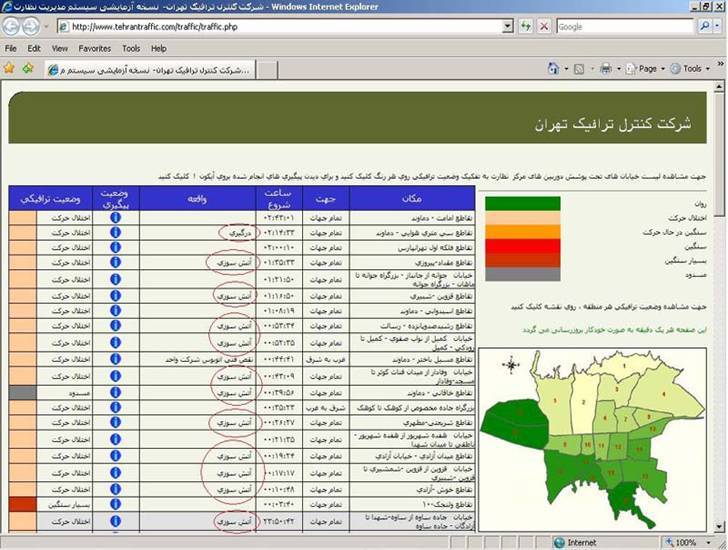Click info icon in the درگیری row
Screen dimensions: 728x550
click(x=115, y=232)
